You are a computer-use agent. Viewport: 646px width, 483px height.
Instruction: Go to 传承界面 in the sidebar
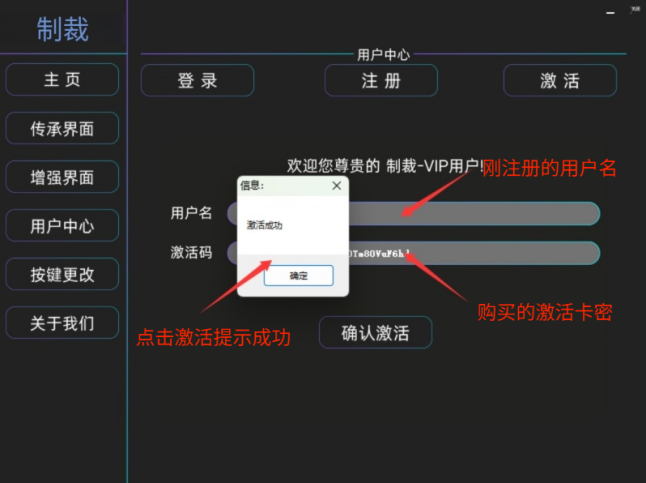pos(62,128)
